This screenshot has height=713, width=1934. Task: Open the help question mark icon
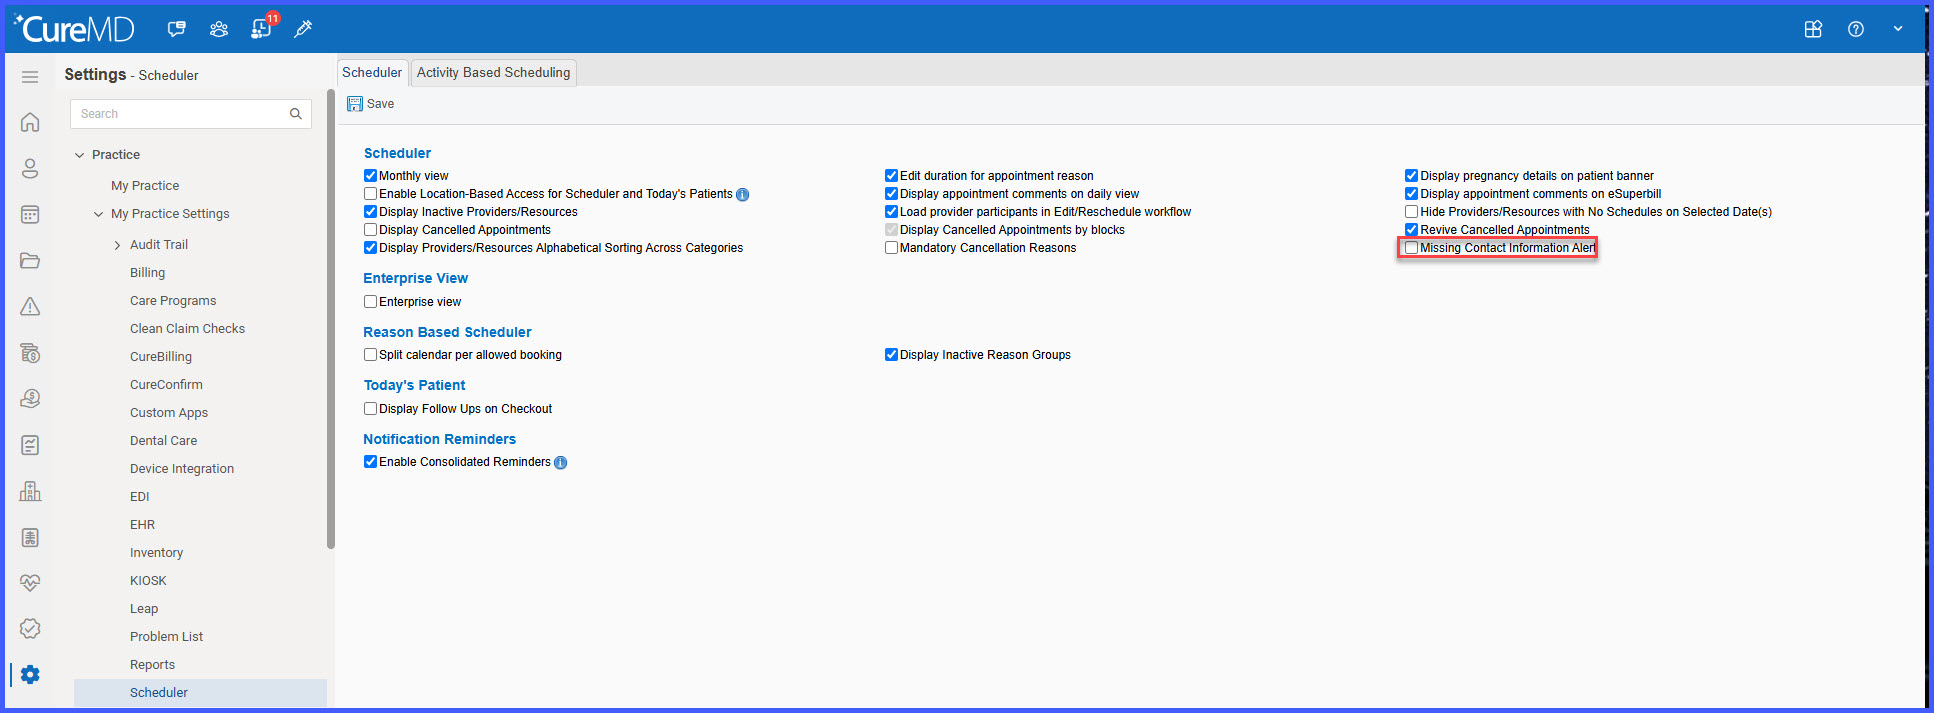[1856, 29]
